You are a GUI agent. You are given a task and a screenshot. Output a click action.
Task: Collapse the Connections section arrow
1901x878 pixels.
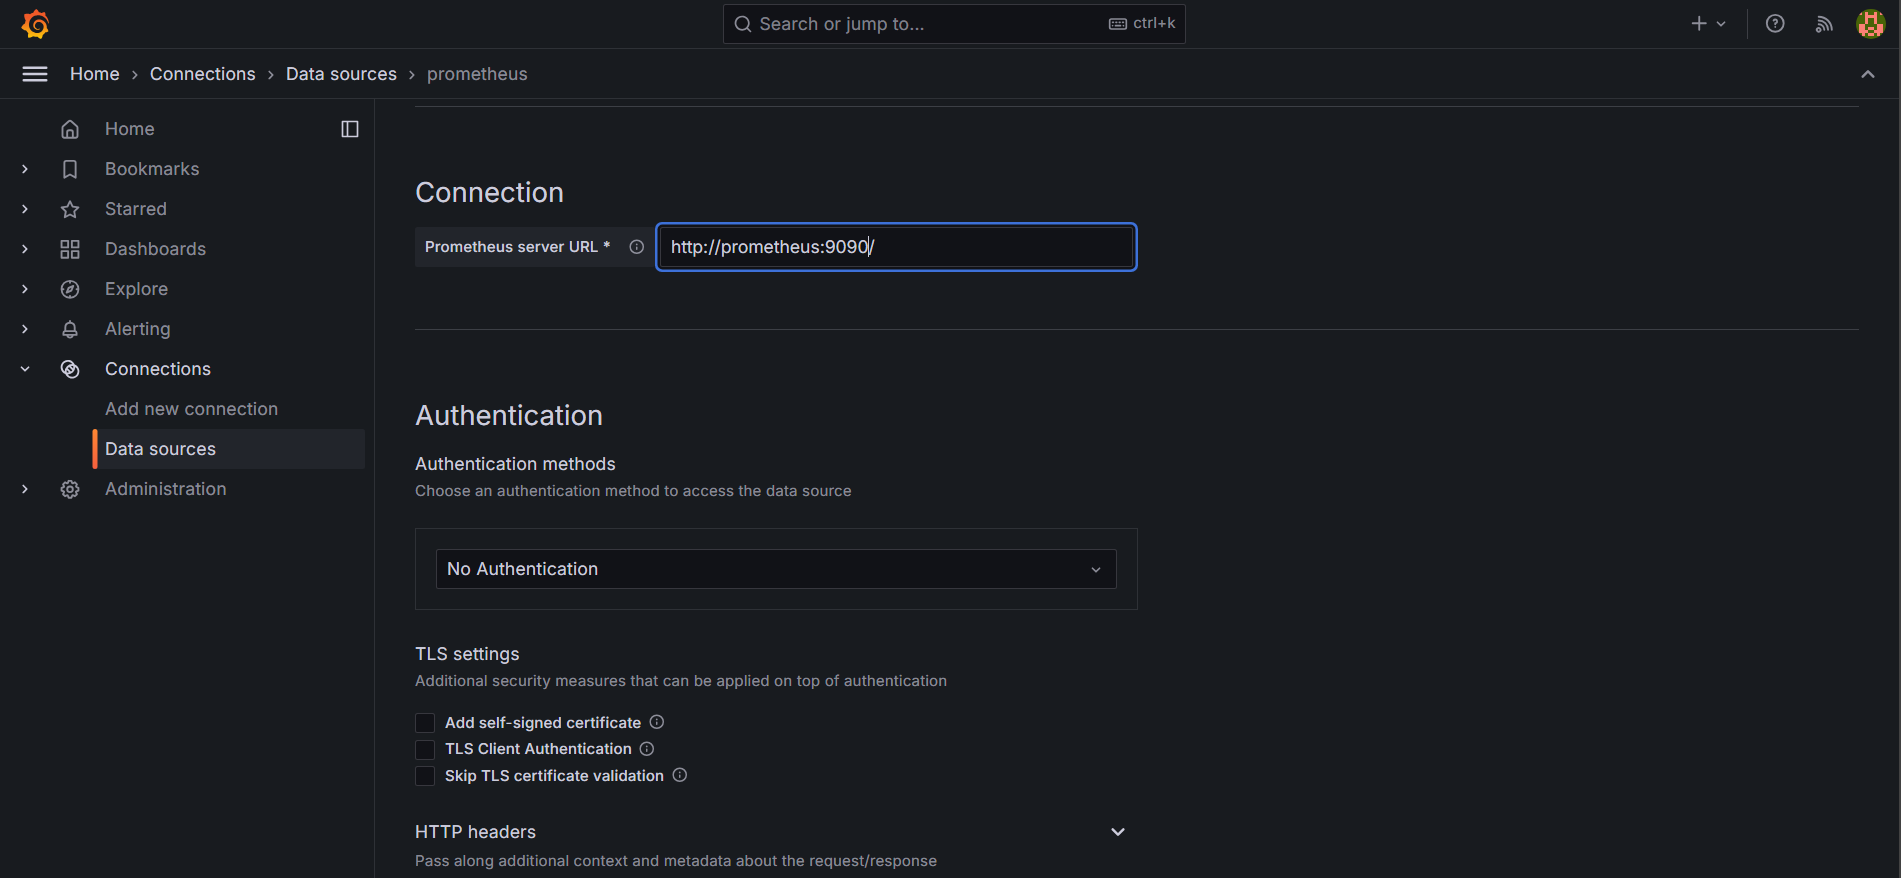click(25, 369)
